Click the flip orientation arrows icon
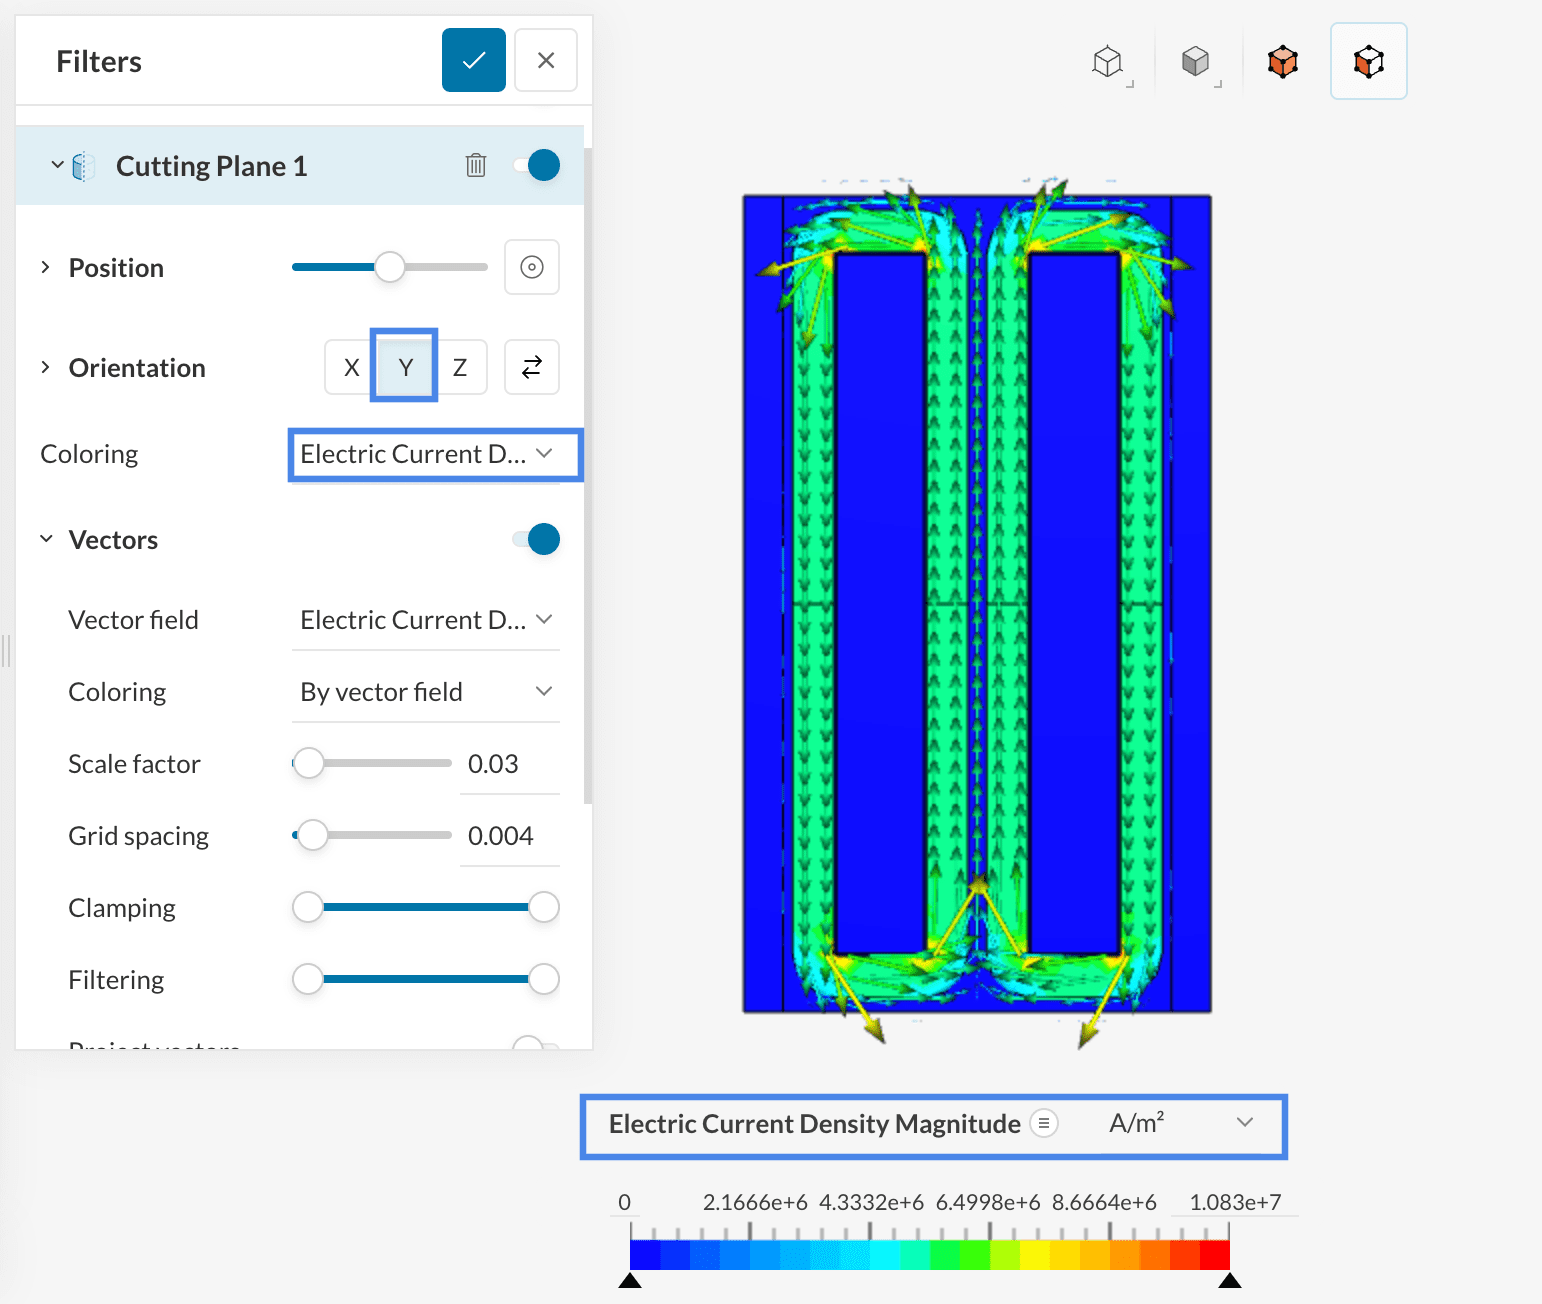Screen dimensions: 1542x1304 pos(531,367)
